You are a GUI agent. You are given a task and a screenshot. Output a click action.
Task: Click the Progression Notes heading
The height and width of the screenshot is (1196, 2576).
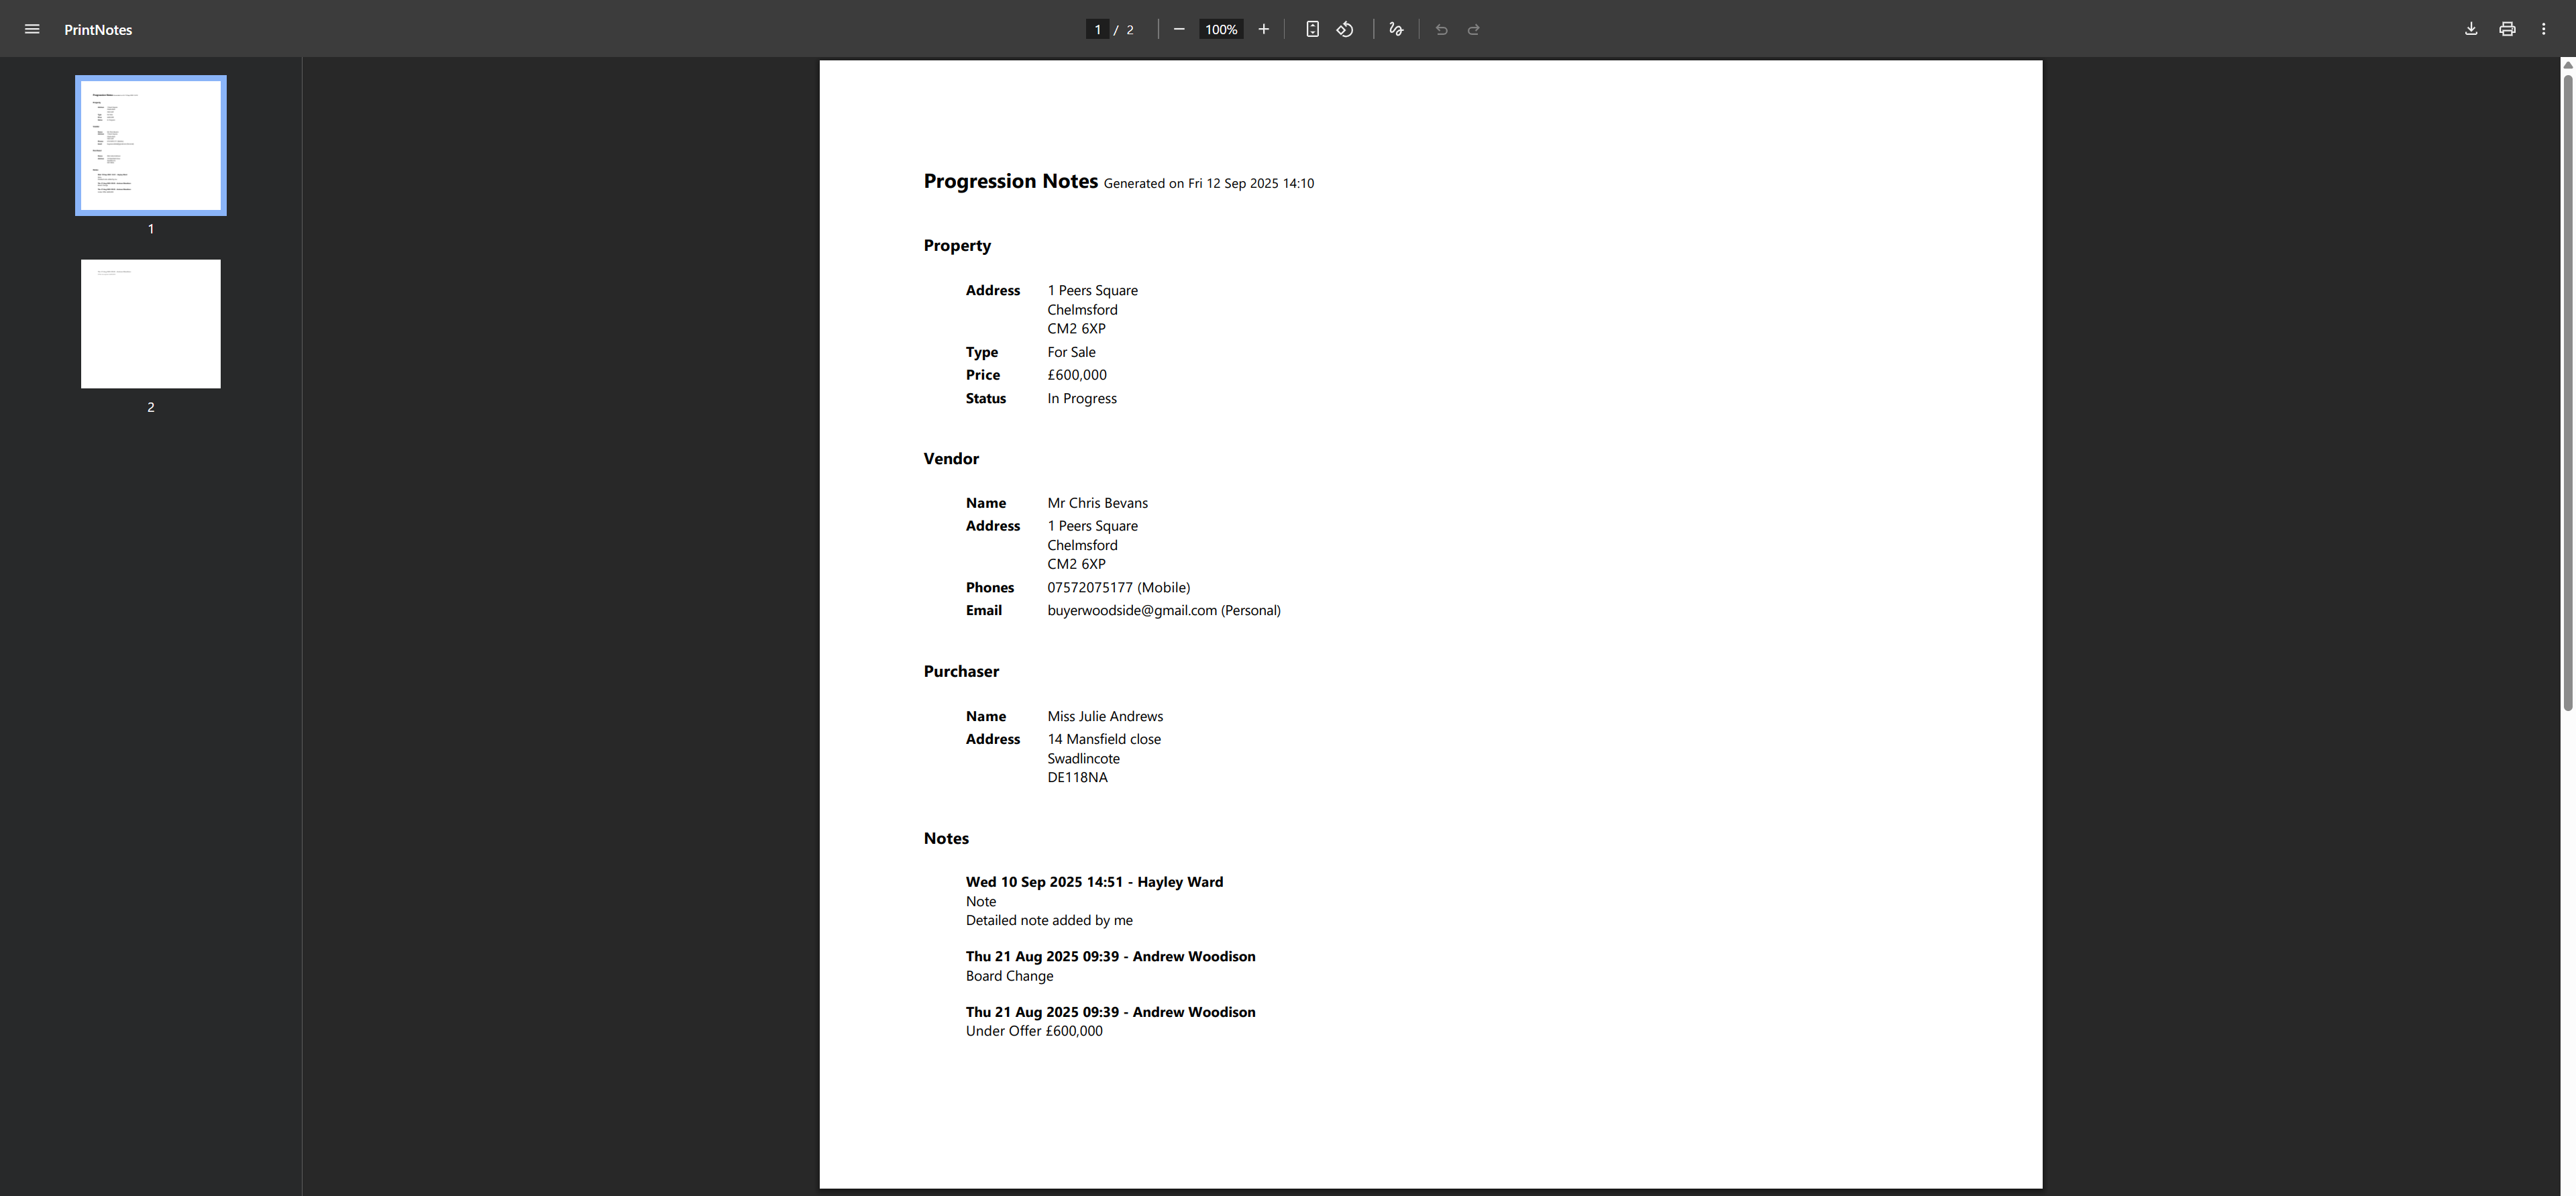click(x=1010, y=181)
